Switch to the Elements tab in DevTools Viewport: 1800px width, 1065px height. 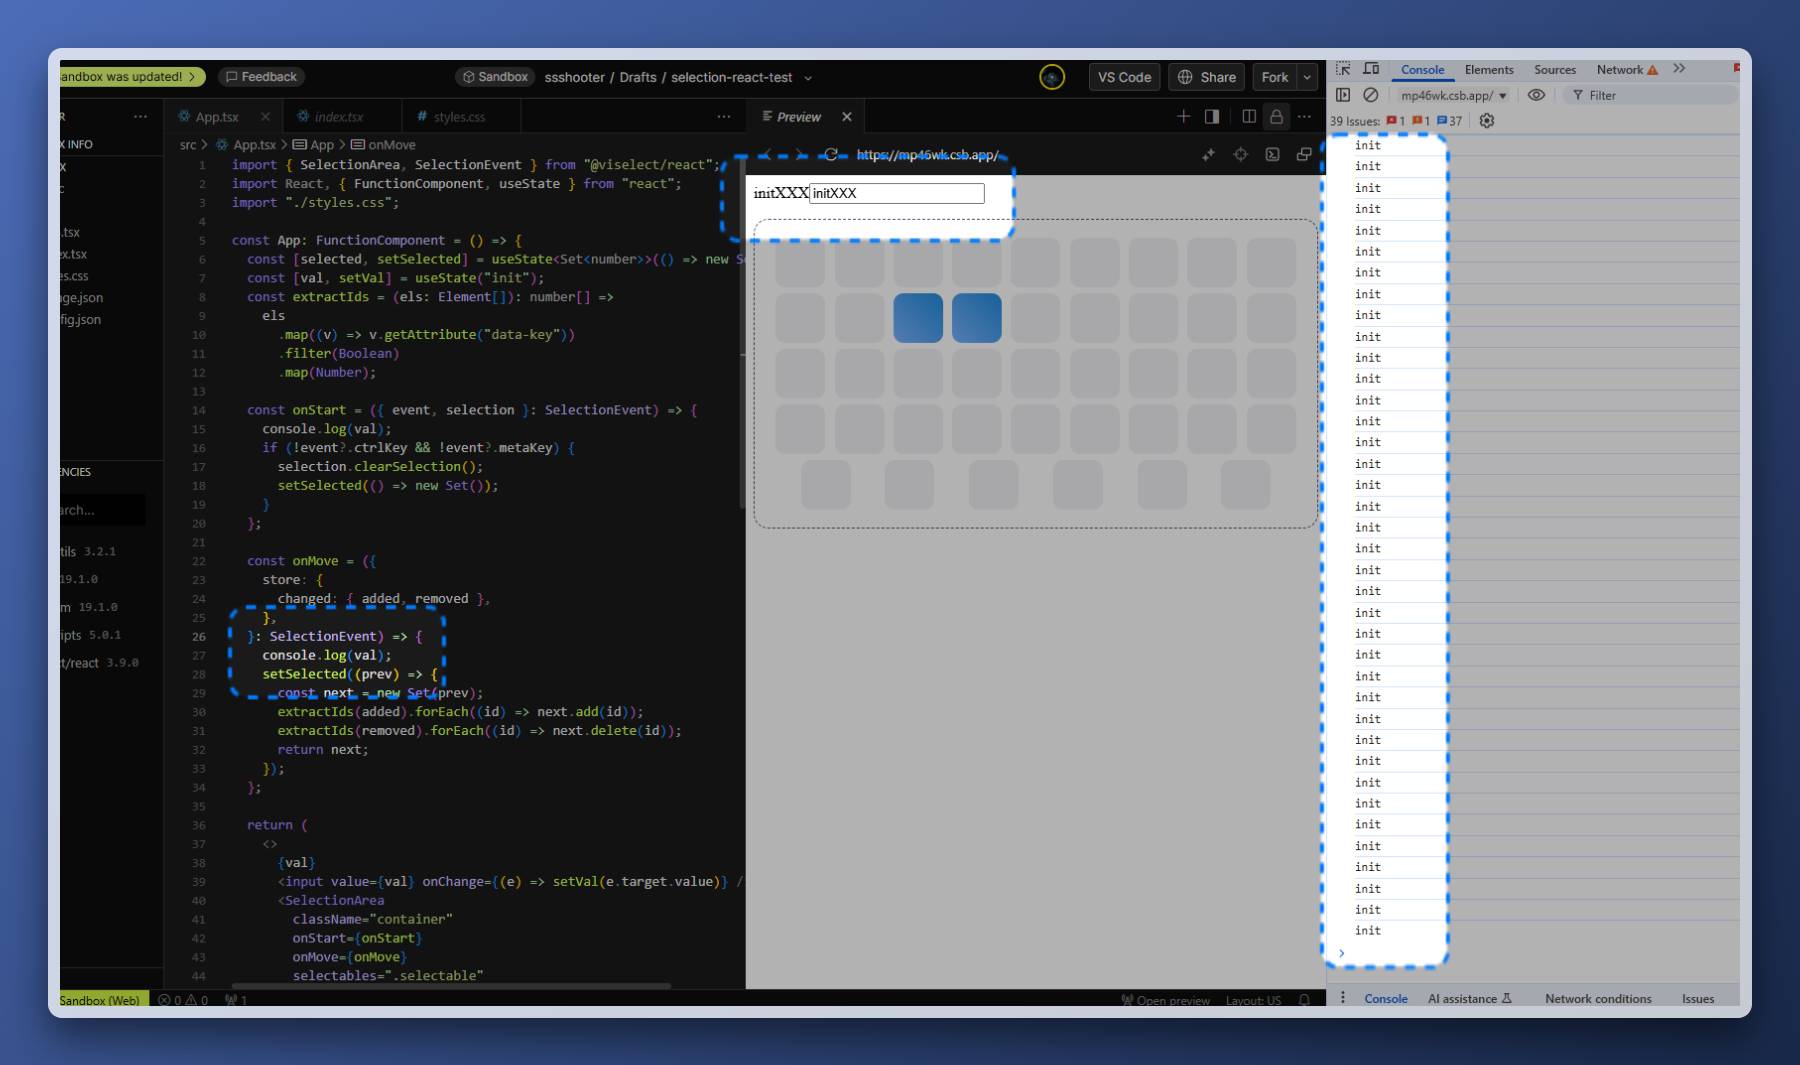tap(1489, 70)
